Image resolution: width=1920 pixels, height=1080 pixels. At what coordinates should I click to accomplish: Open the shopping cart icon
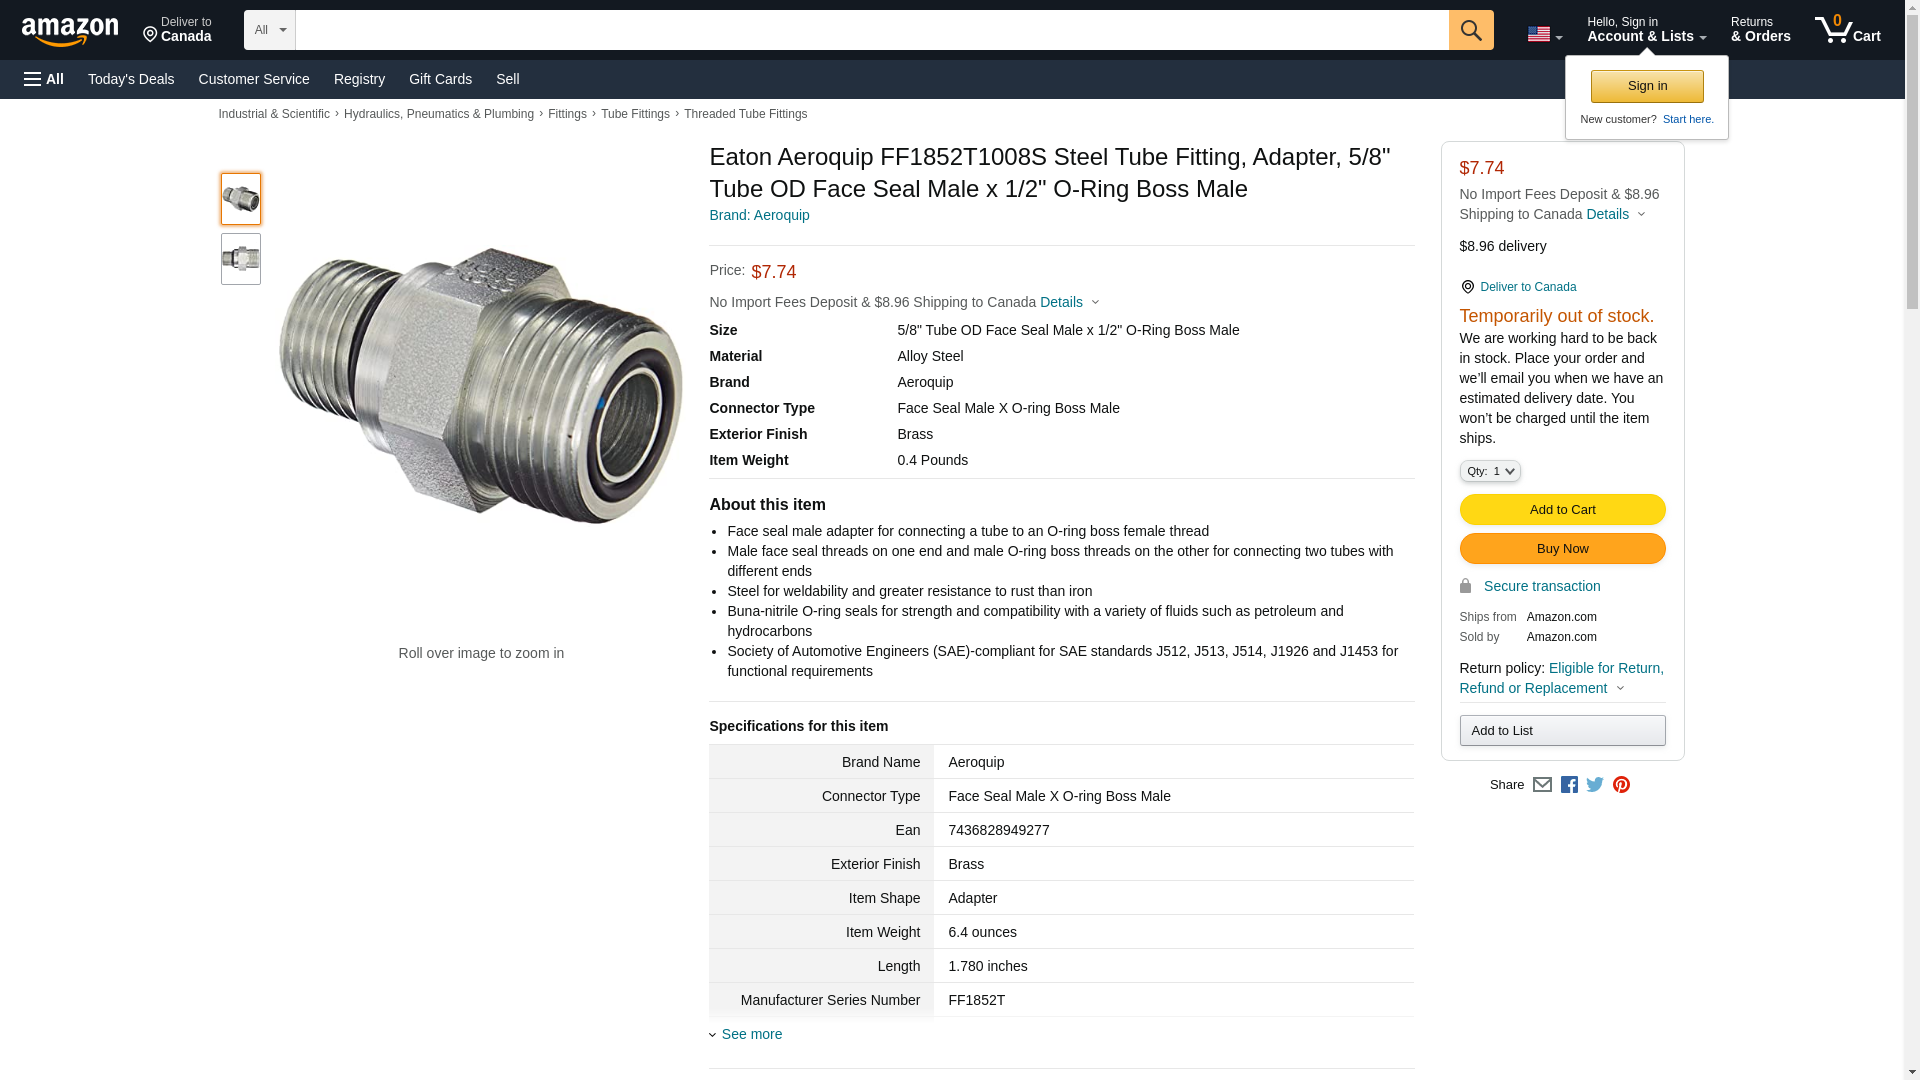(1847, 30)
